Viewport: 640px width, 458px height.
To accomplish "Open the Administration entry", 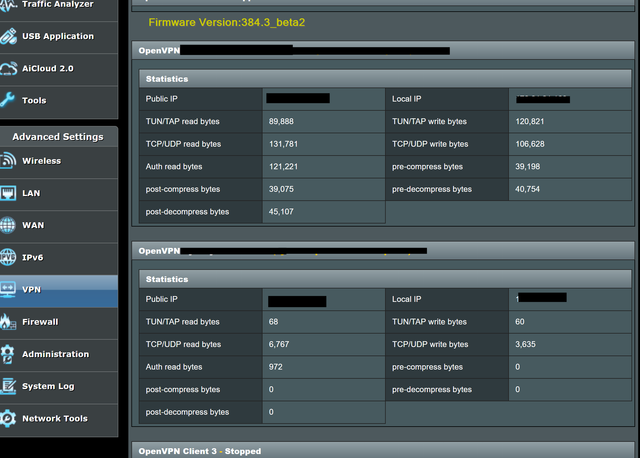I will [x=56, y=354].
